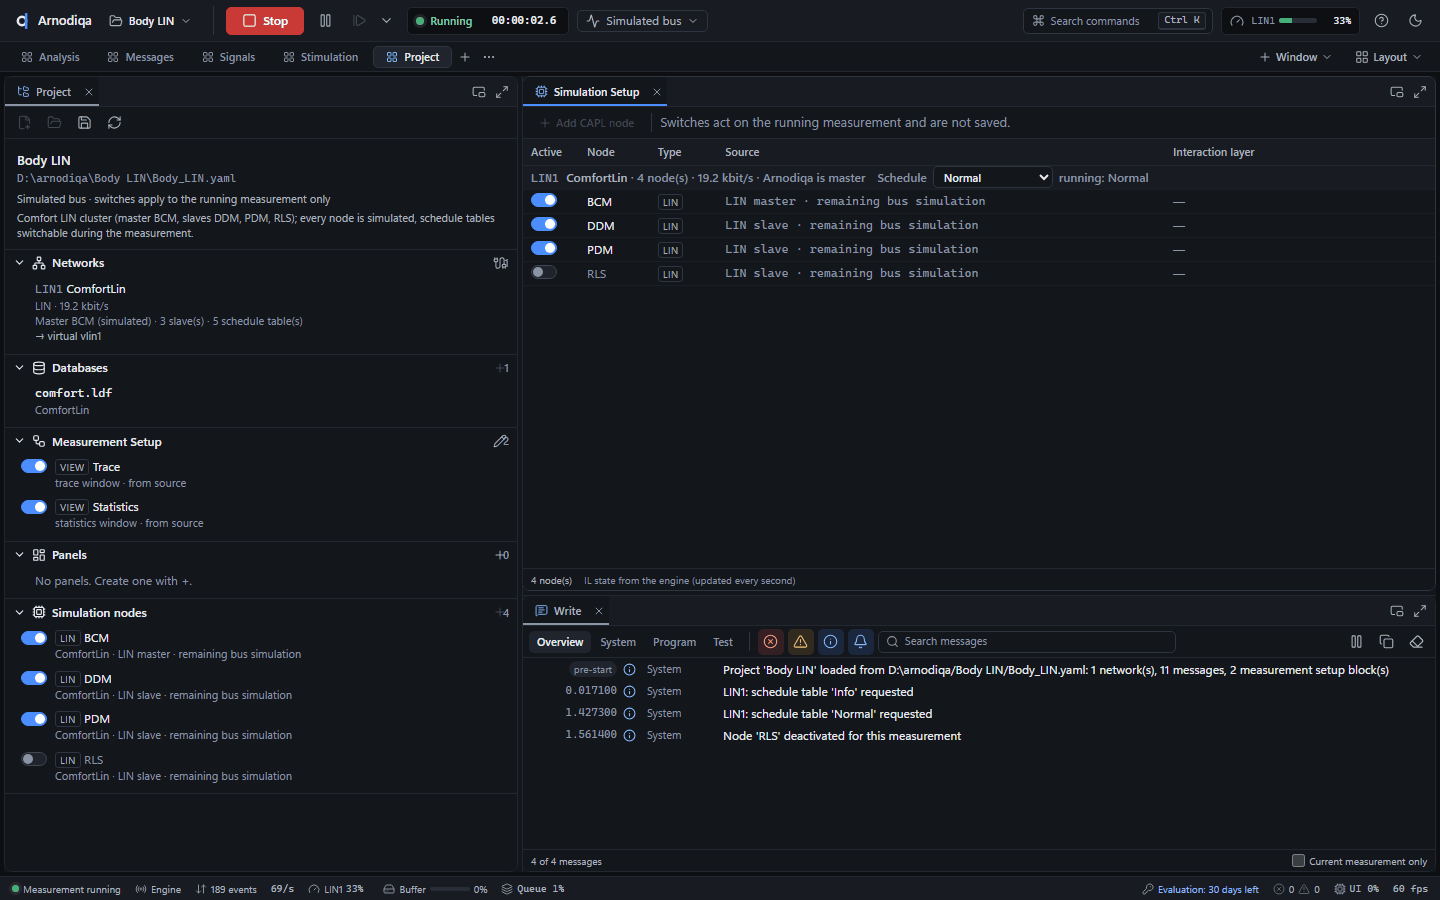Open the Schedule table dropdown

click(x=993, y=178)
